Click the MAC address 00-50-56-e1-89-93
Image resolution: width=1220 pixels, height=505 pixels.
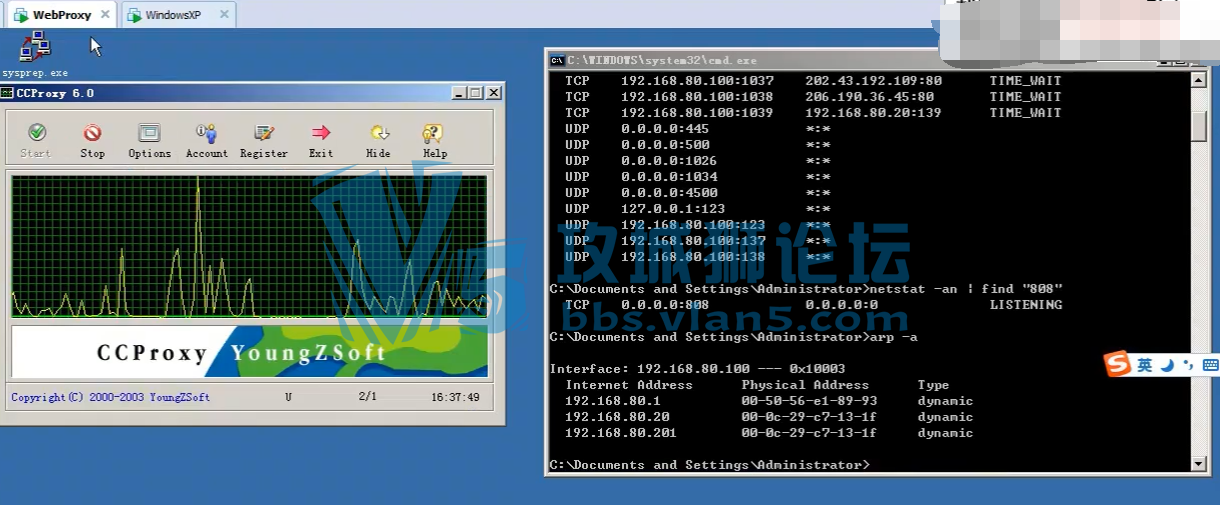pos(809,401)
